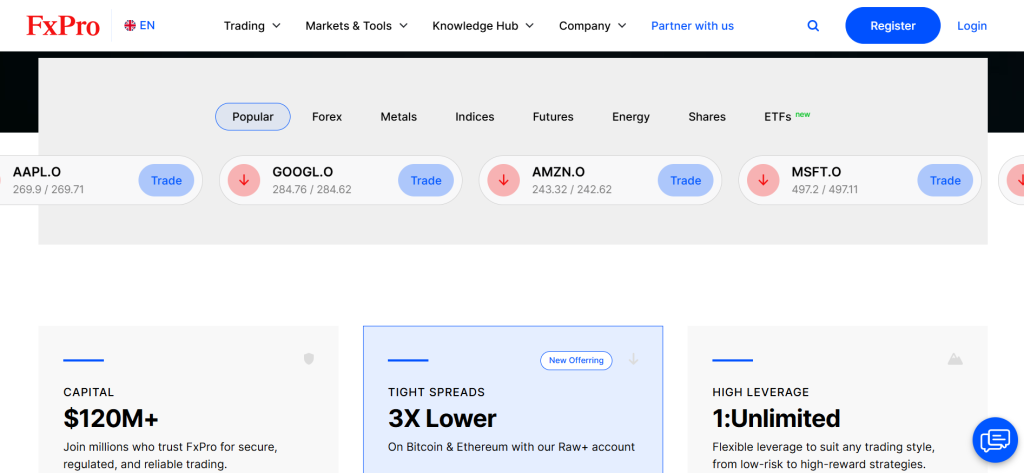Viewport: 1024px width, 473px height.
Task: Switch to the Forex tab
Action: coord(327,117)
